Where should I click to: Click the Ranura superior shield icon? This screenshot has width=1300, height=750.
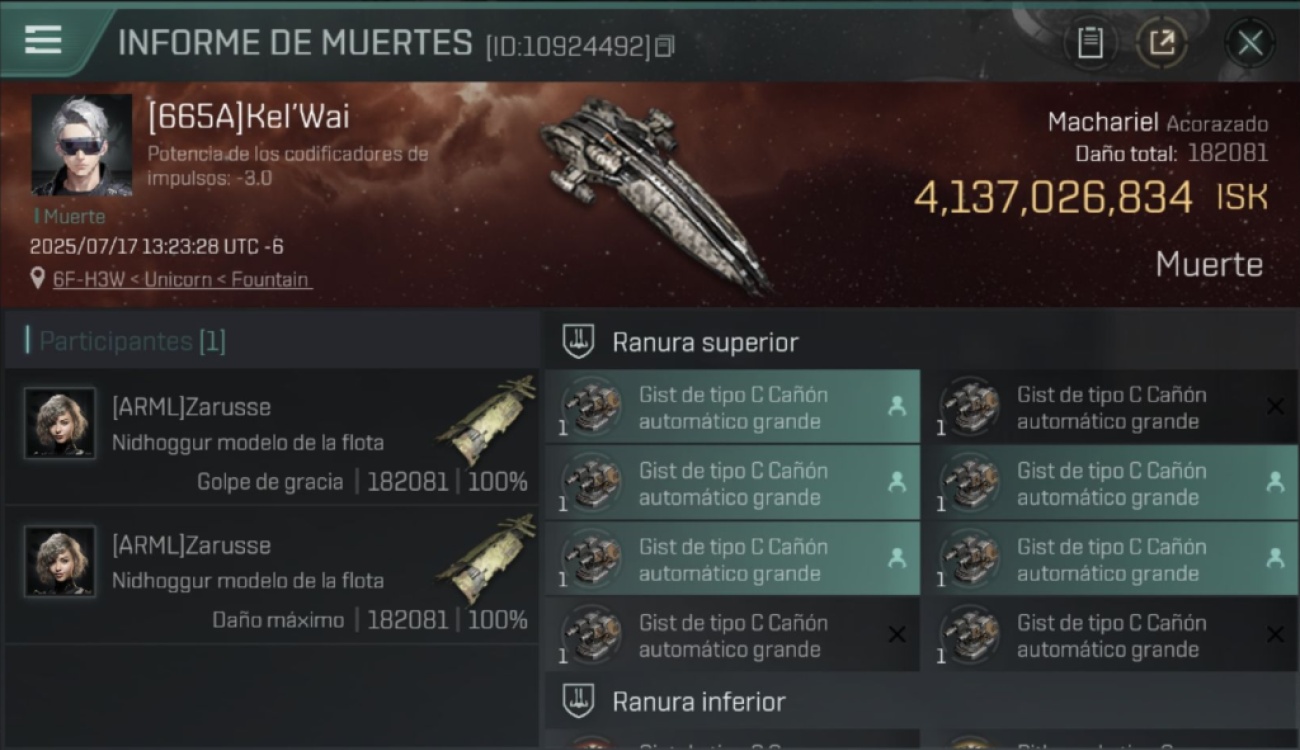[x=578, y=342]
